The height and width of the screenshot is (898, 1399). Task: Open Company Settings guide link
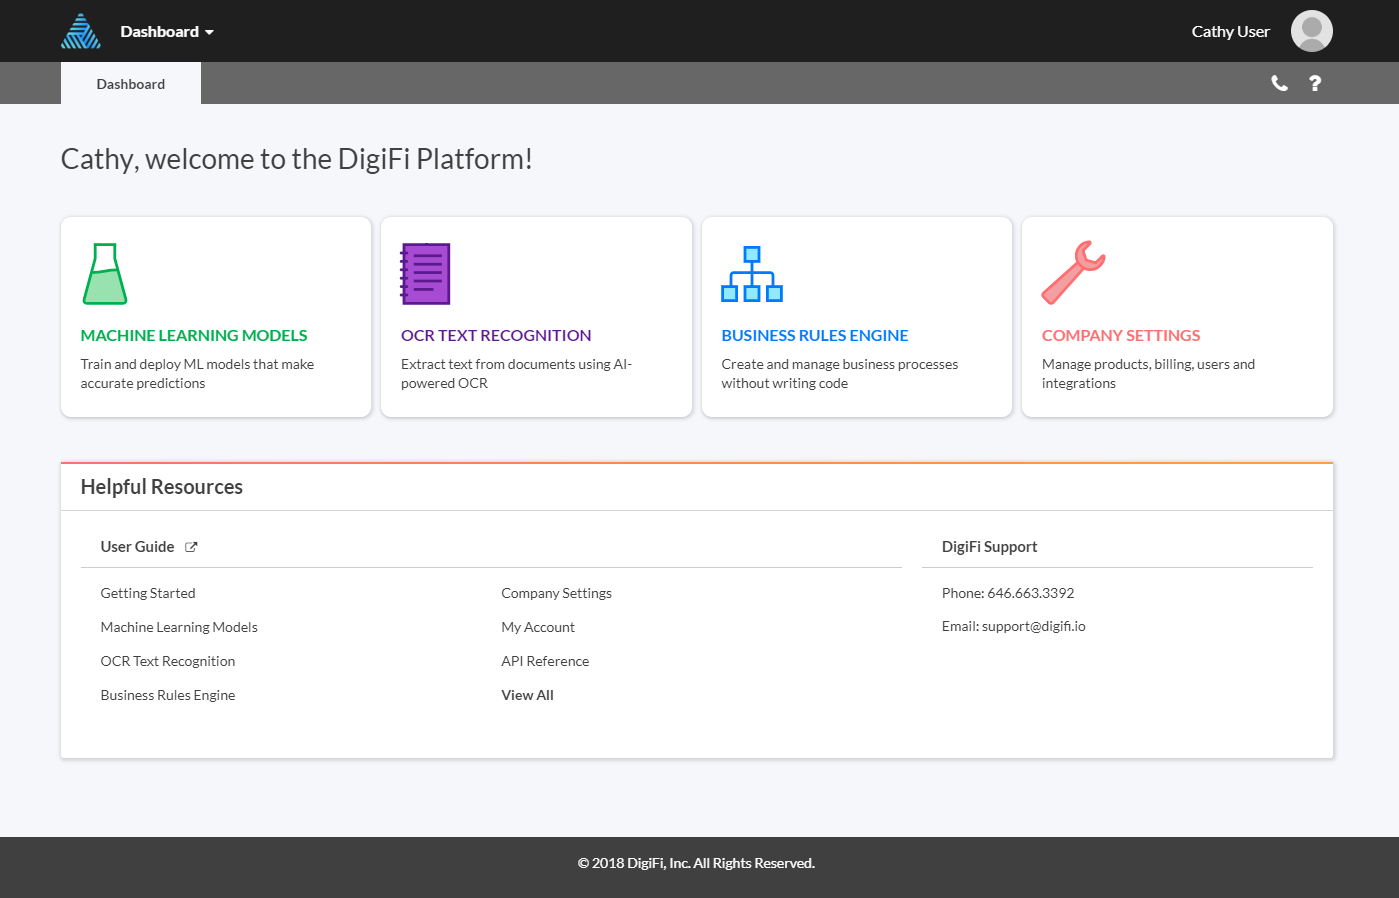pos(557,593)
